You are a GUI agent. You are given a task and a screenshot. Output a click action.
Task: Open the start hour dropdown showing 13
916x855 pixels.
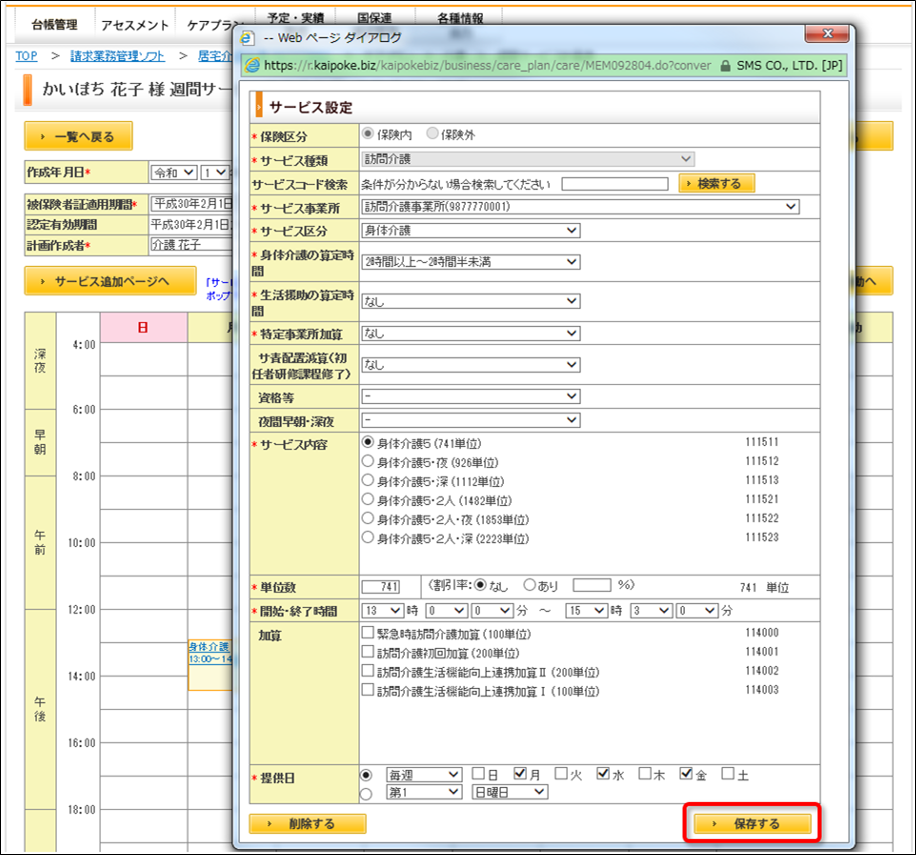(x=383, y=610)
